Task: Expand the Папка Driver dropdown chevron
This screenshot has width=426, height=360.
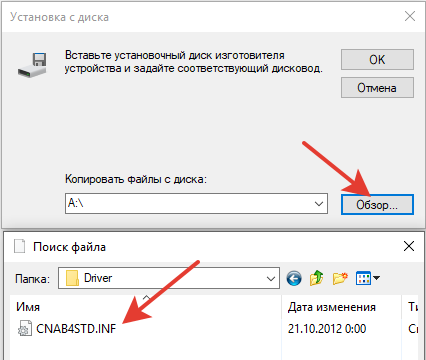Action: (x=271, y=278)
